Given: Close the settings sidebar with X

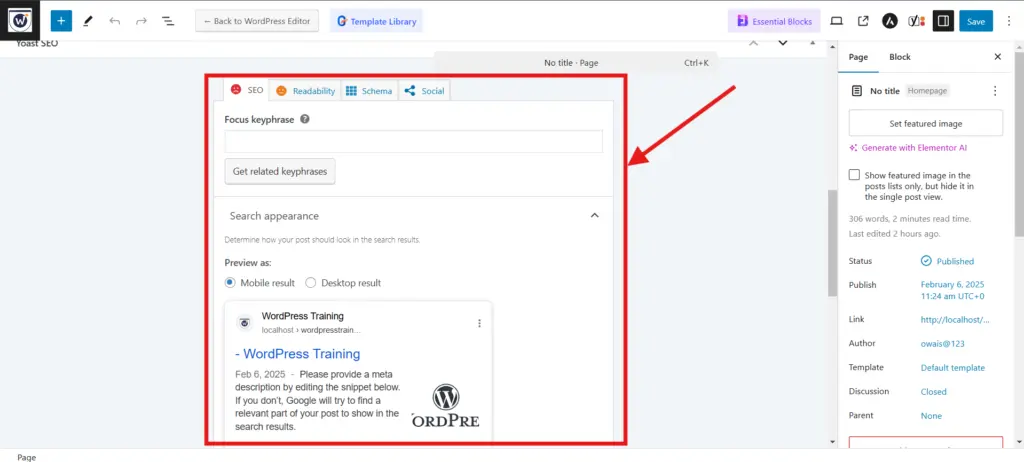Looking at the screenshot, I should (997, 57).
